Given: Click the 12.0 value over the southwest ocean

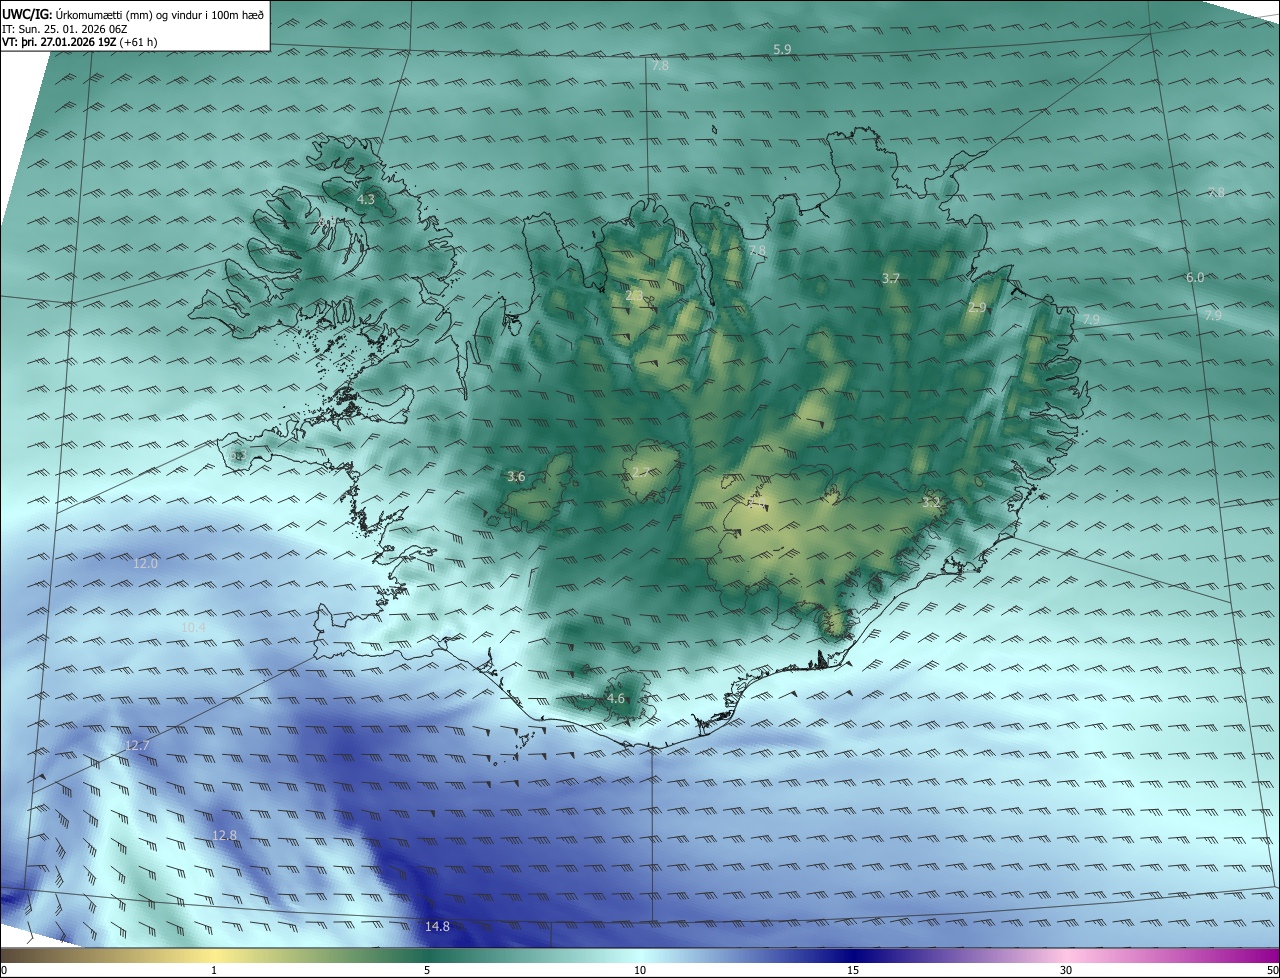Looking at the screenshot, I should 146,564.
